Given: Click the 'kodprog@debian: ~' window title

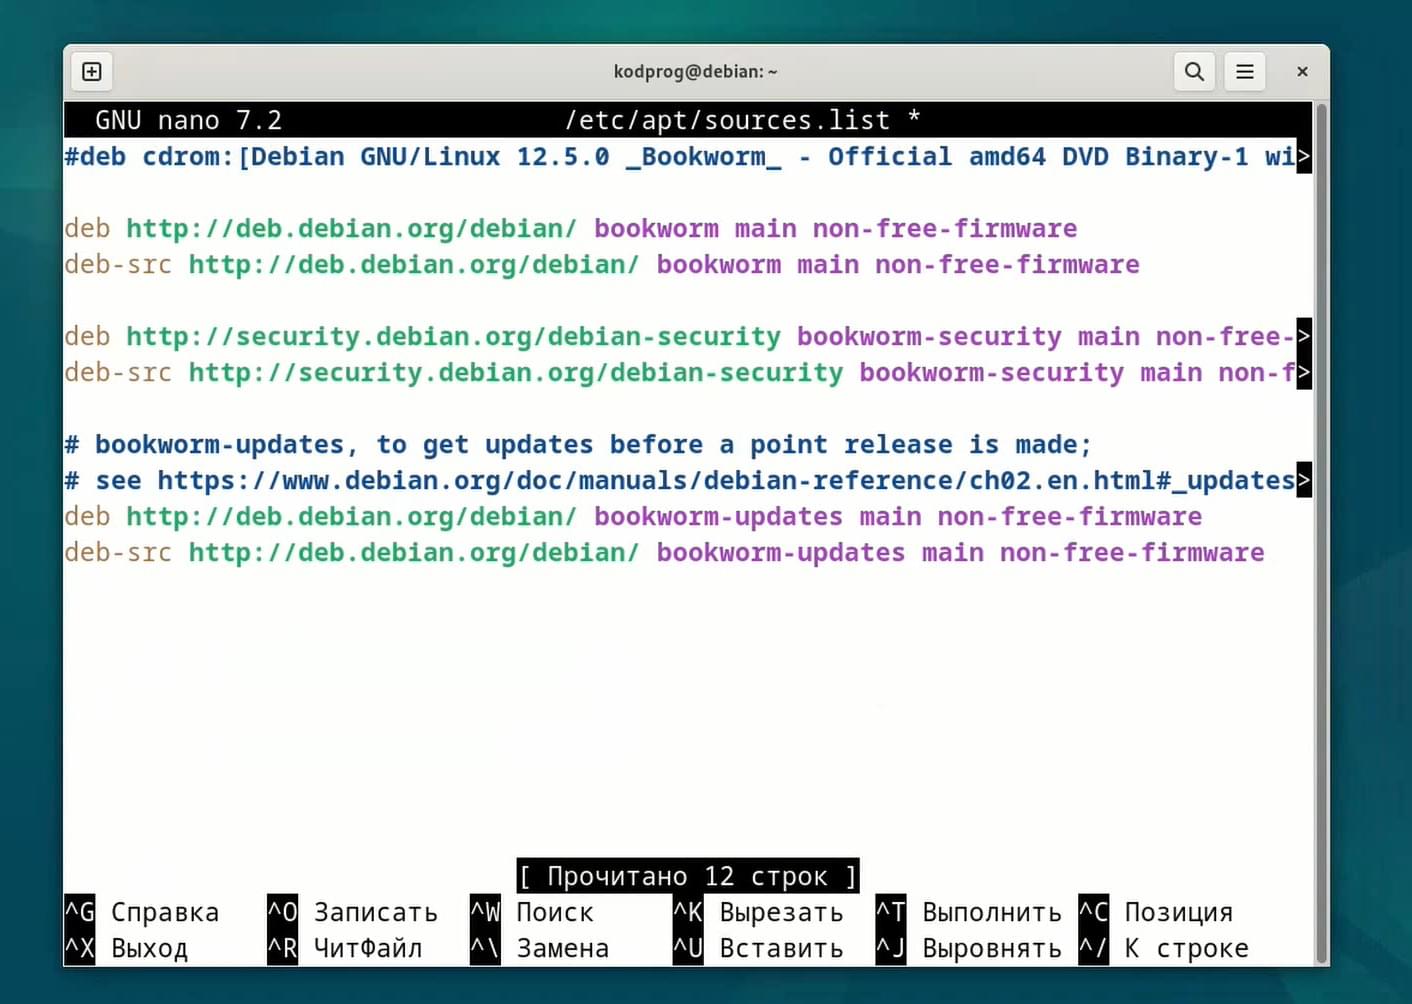Looking at the screenshot, I should click(x=696, y=72).
